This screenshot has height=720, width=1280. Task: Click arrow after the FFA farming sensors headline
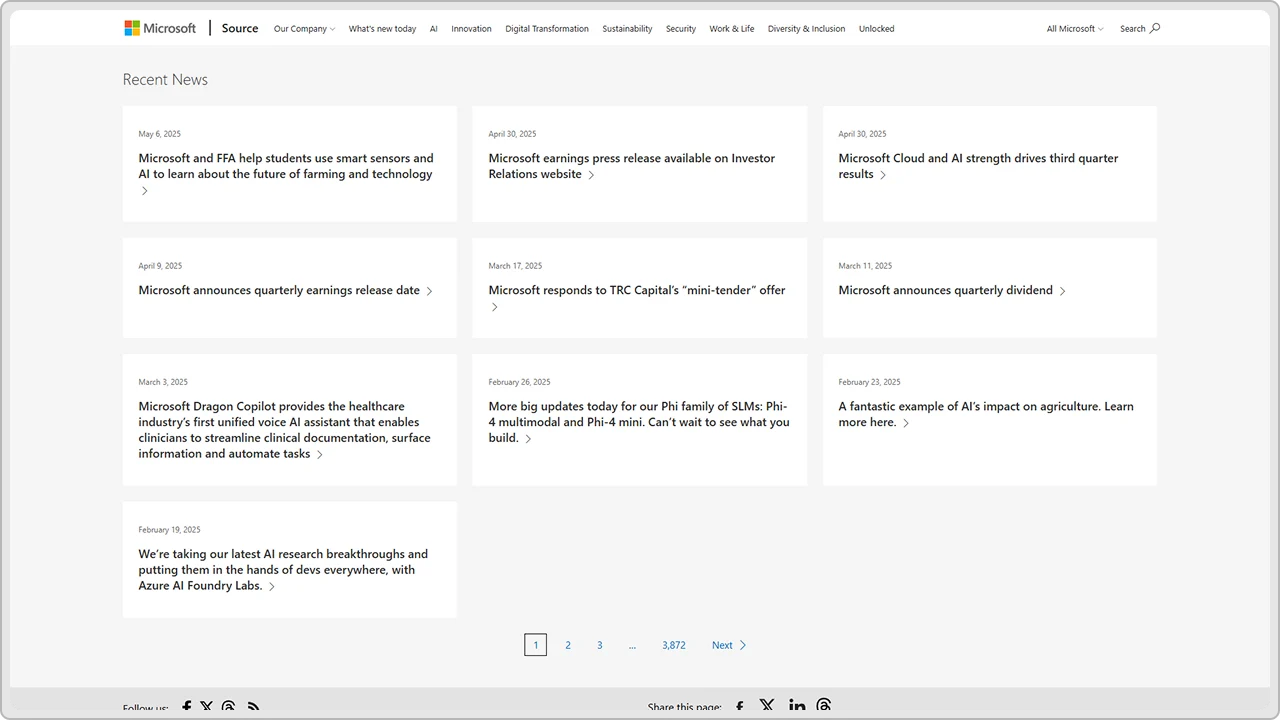tap(144, 191)
